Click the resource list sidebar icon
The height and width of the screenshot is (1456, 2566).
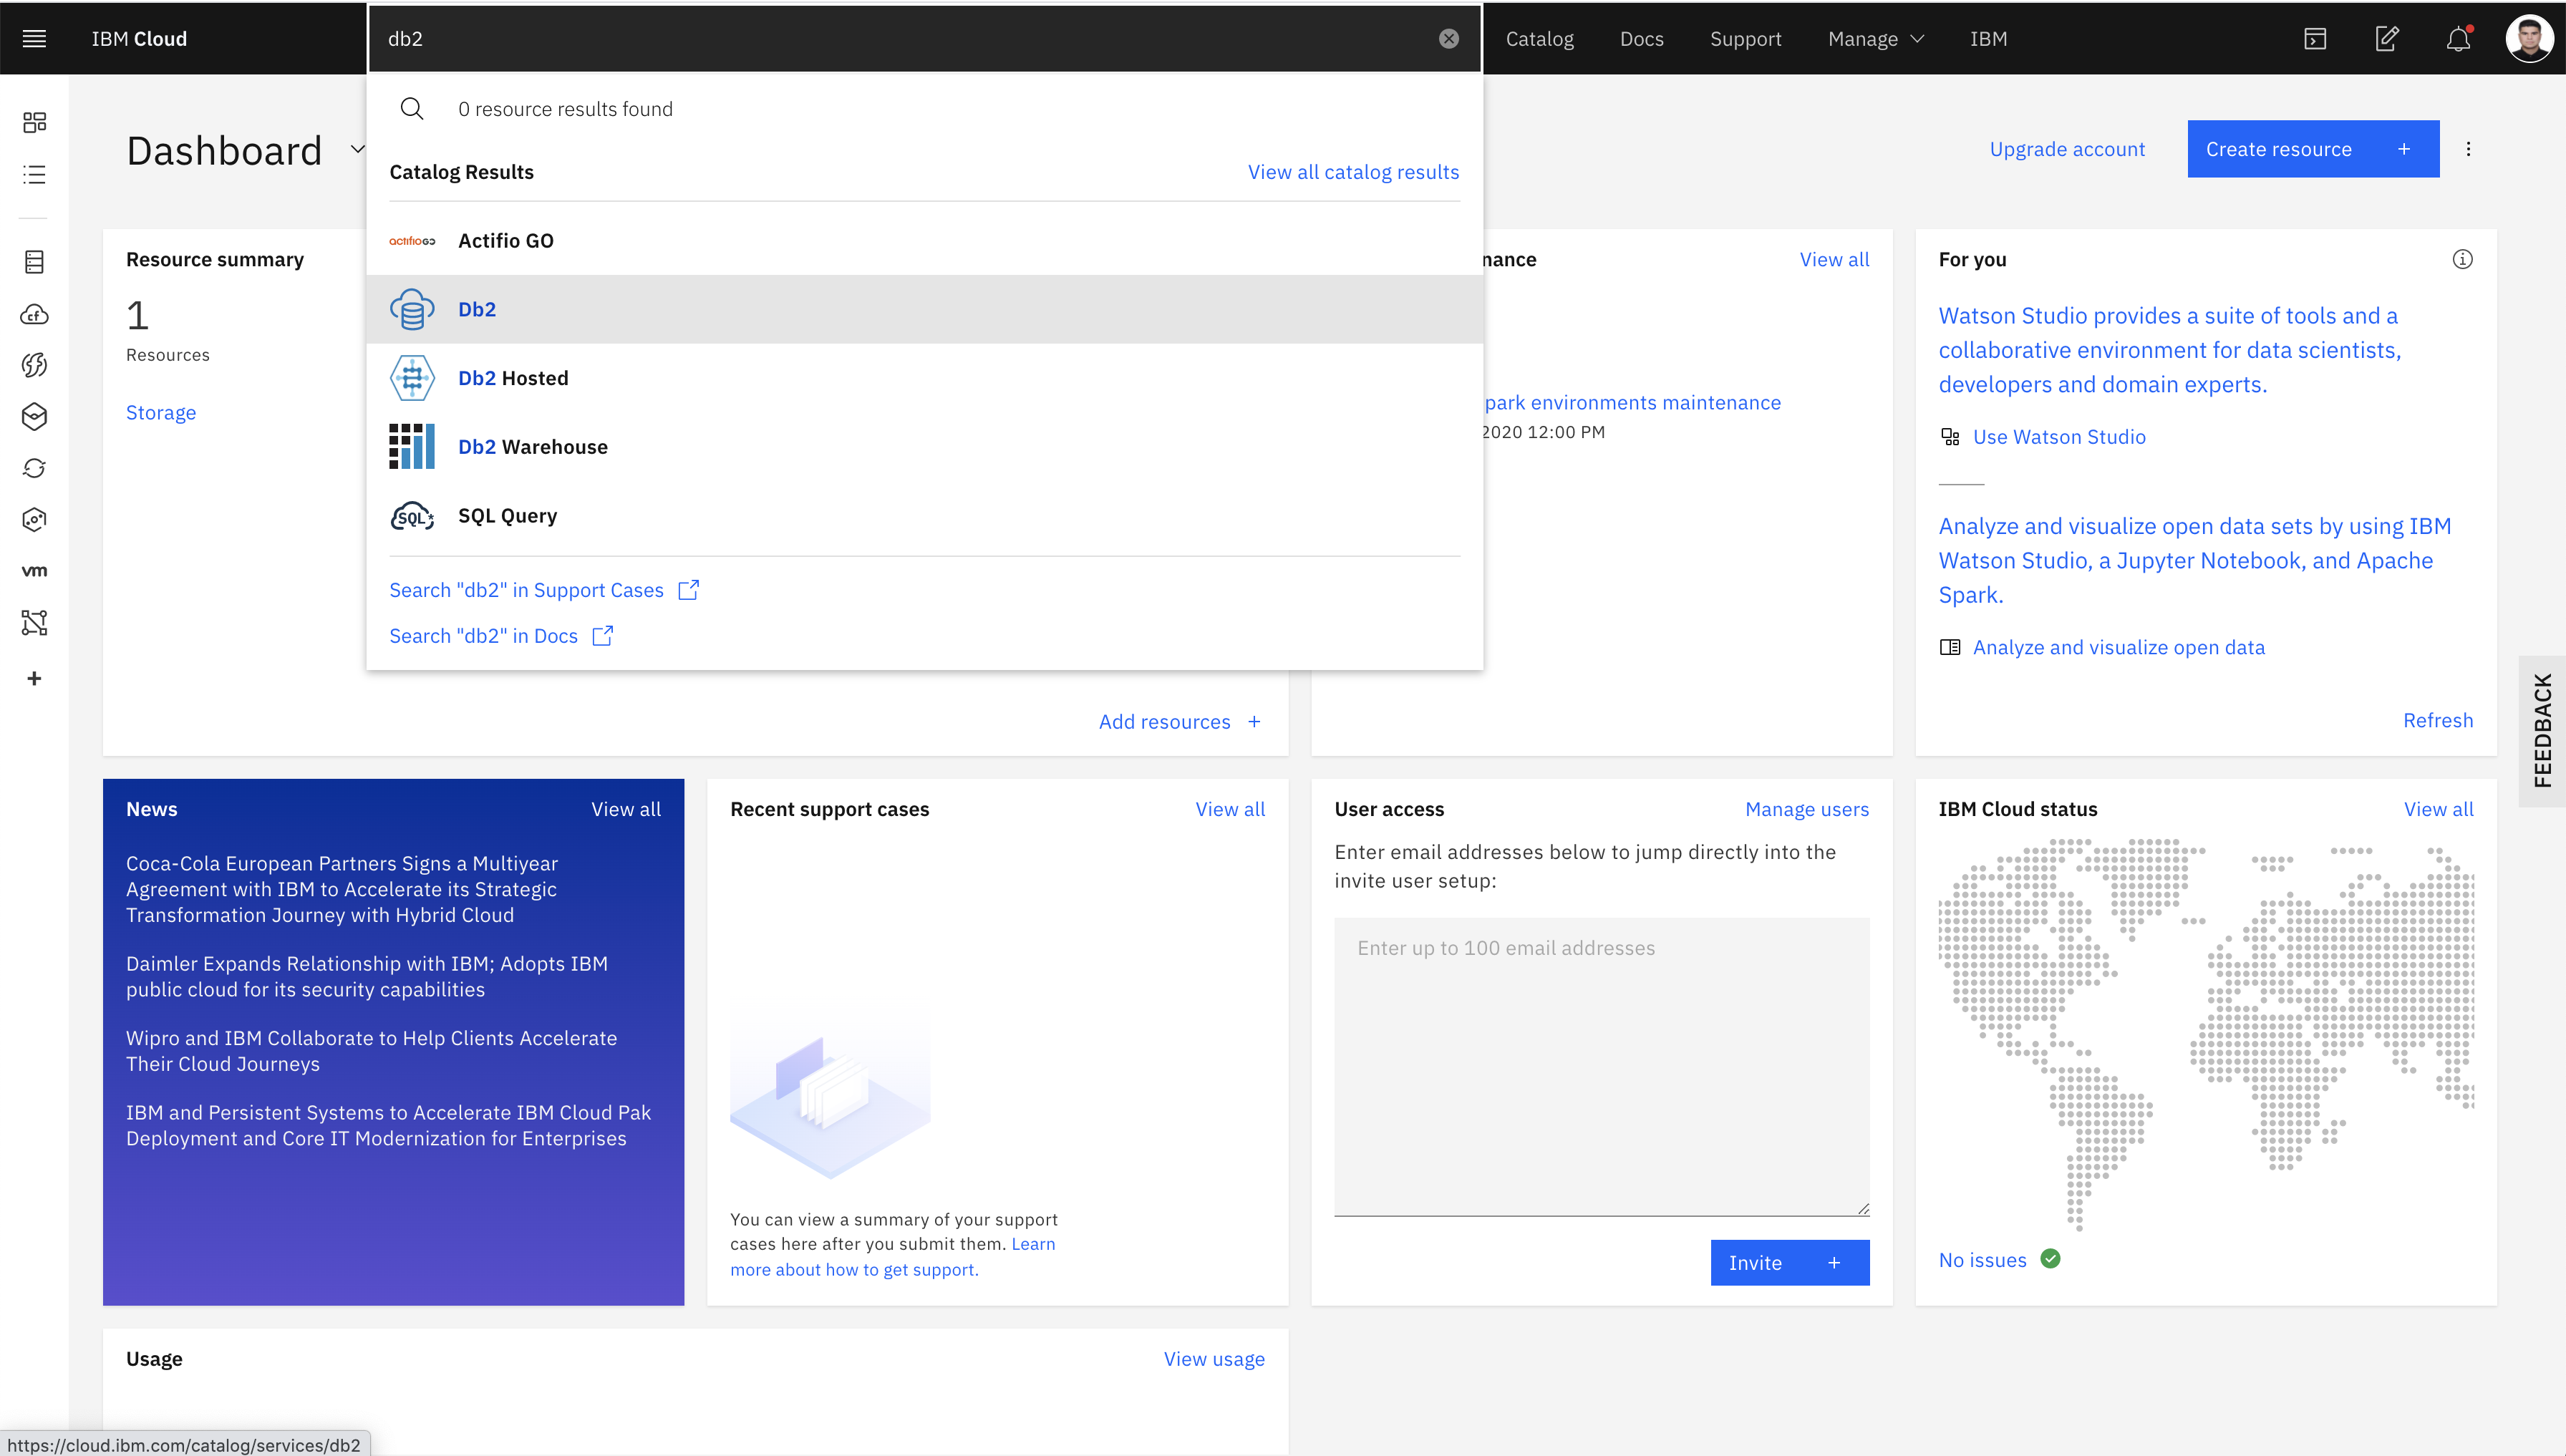[34, 175]
